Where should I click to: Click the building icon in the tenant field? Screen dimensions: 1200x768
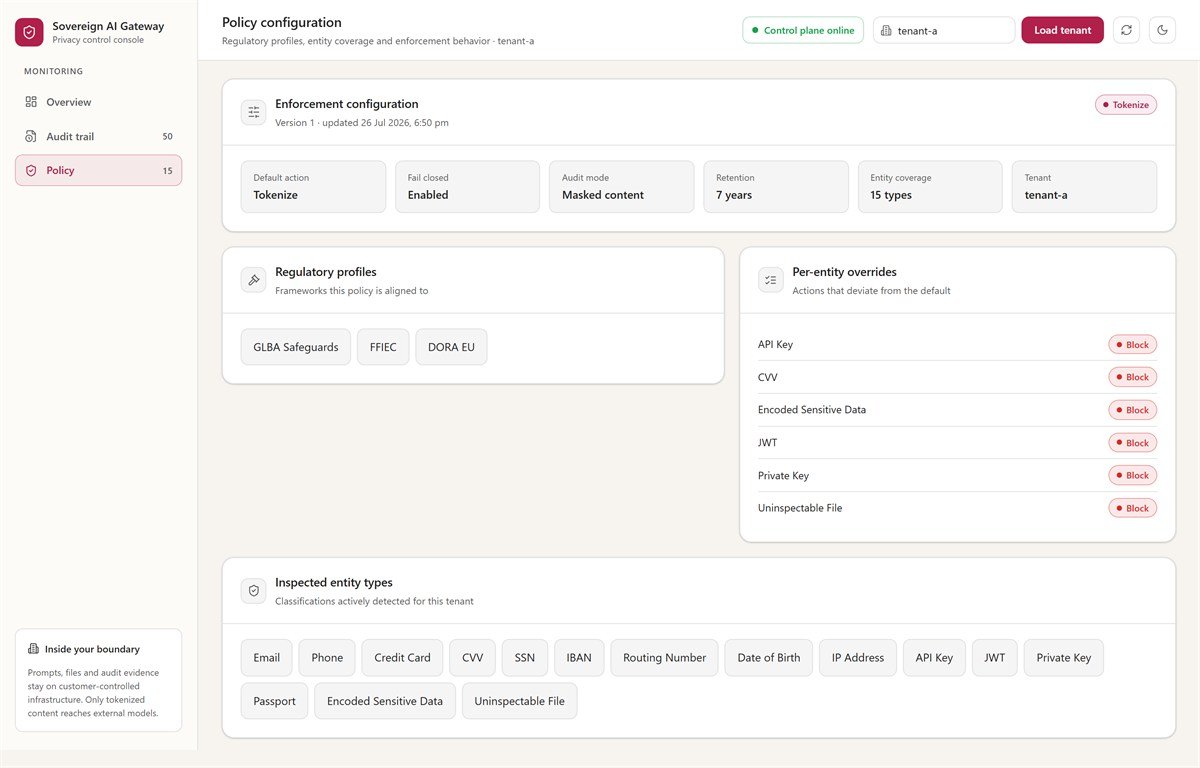[886, 31]
